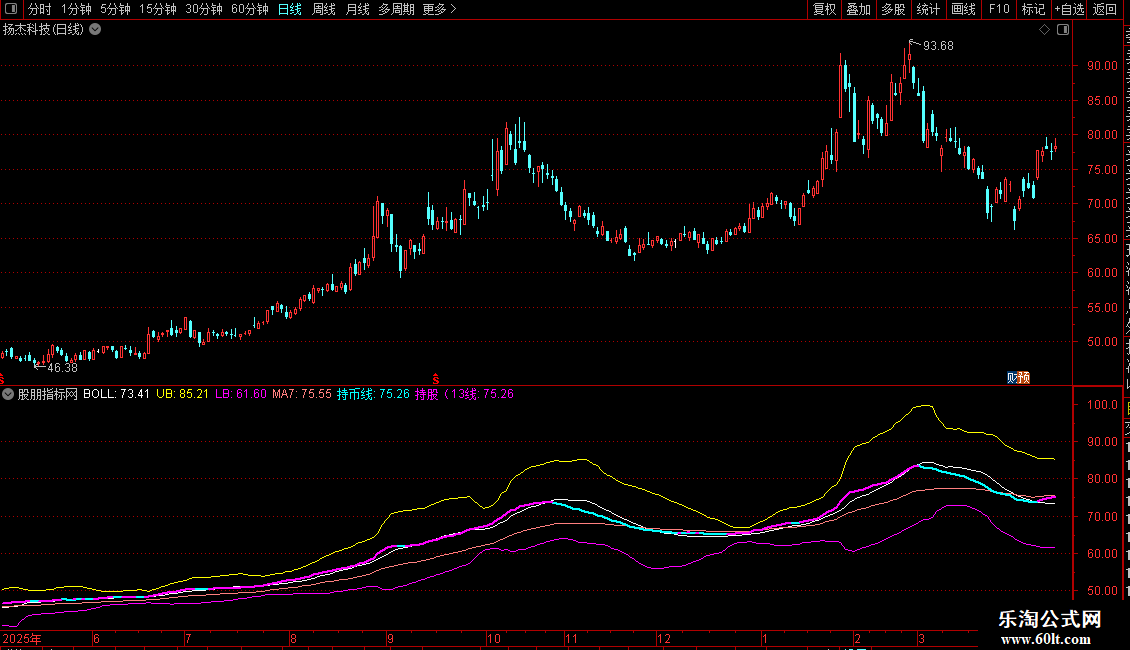Click the 预 forecast marker on chart

(1024, 378)
